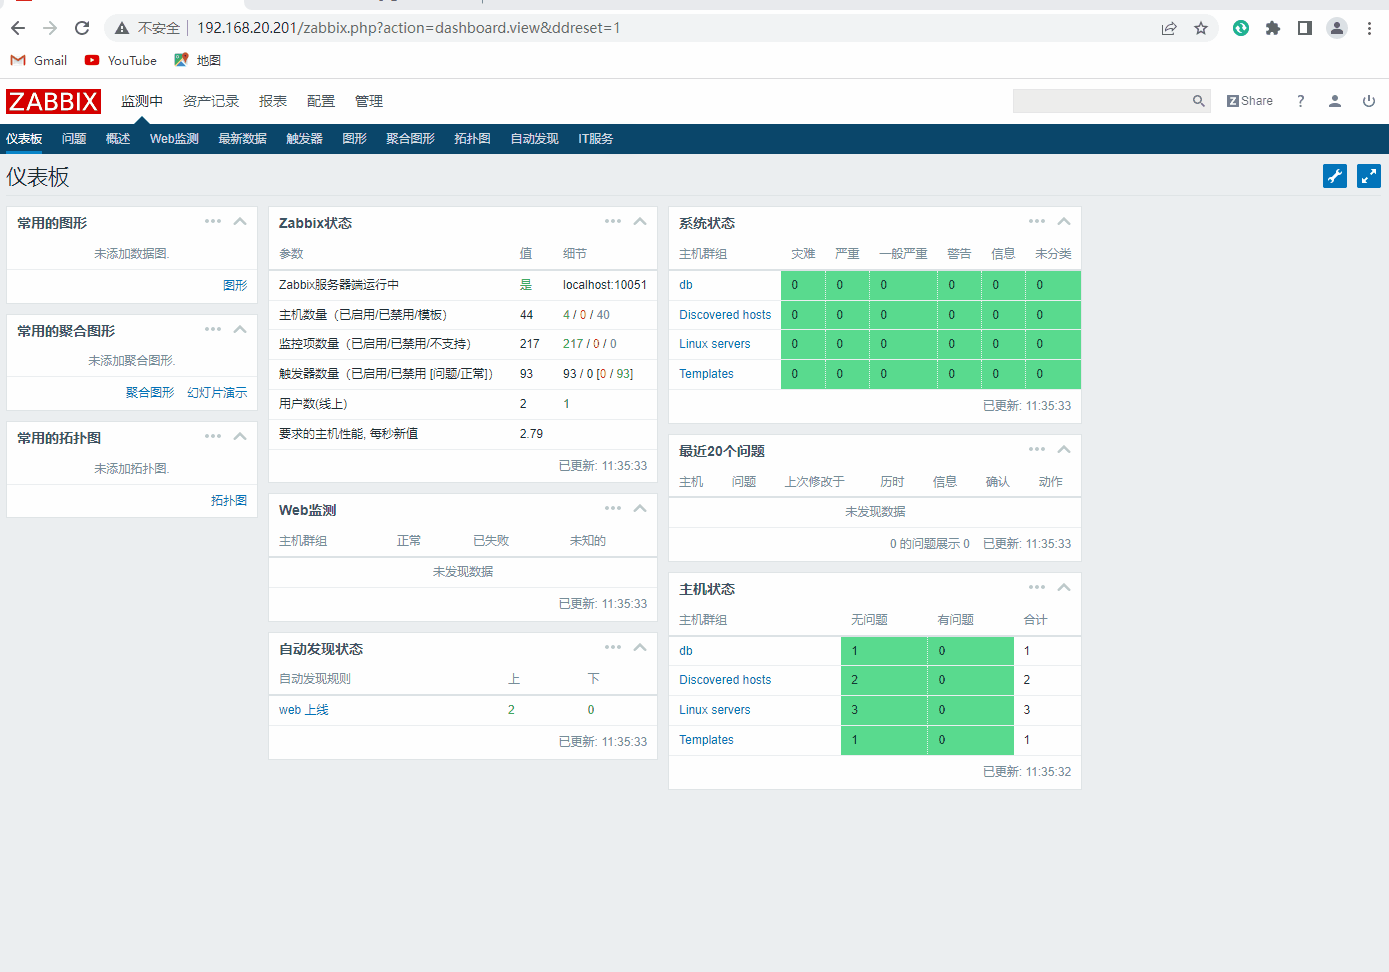This screenshot has height=972, width=1389.
Task: Collapse the 主机状态 widget
Action: click(x=1064, y=588)
